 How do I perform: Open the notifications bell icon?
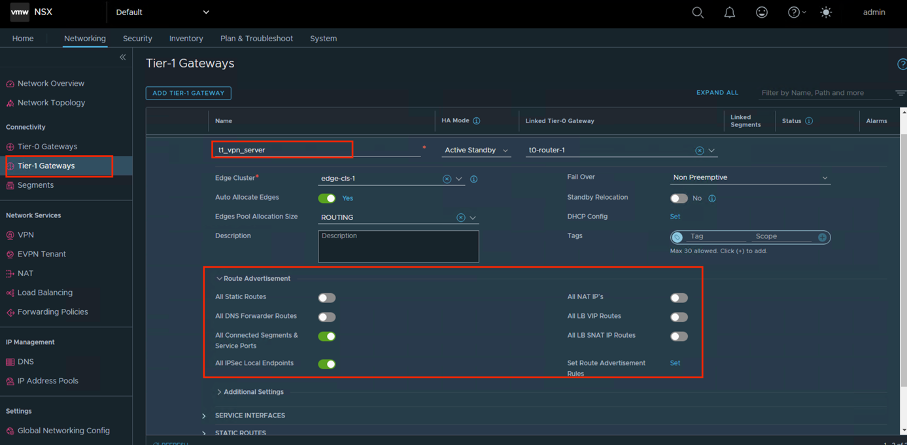click(x=729, y=12)
